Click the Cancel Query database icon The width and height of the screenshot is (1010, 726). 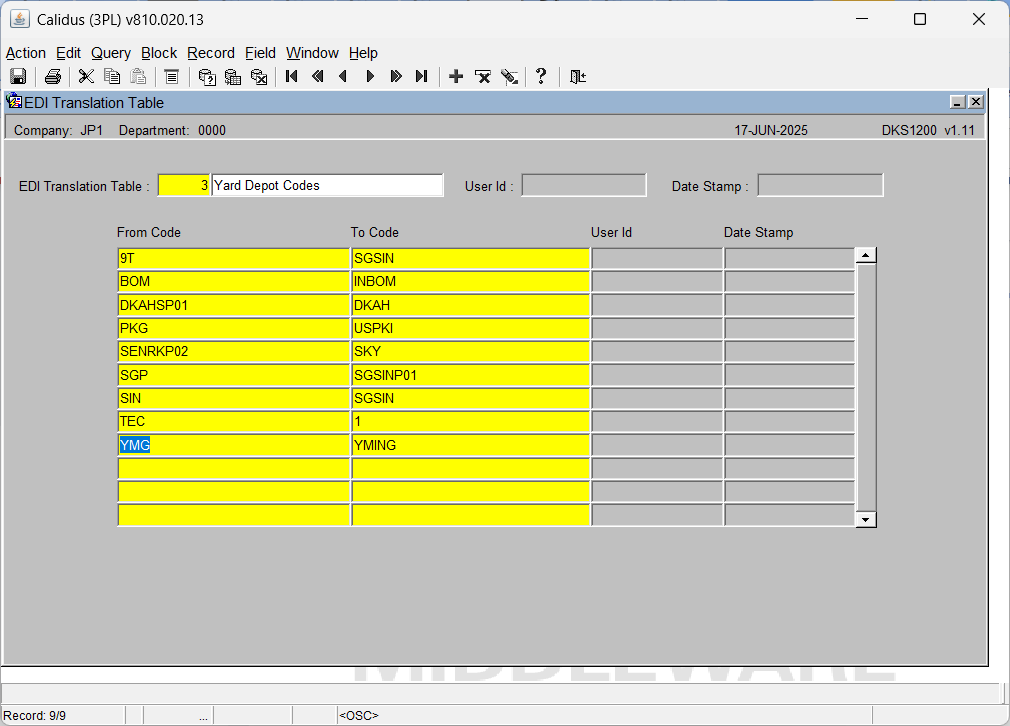click(259, 77)
